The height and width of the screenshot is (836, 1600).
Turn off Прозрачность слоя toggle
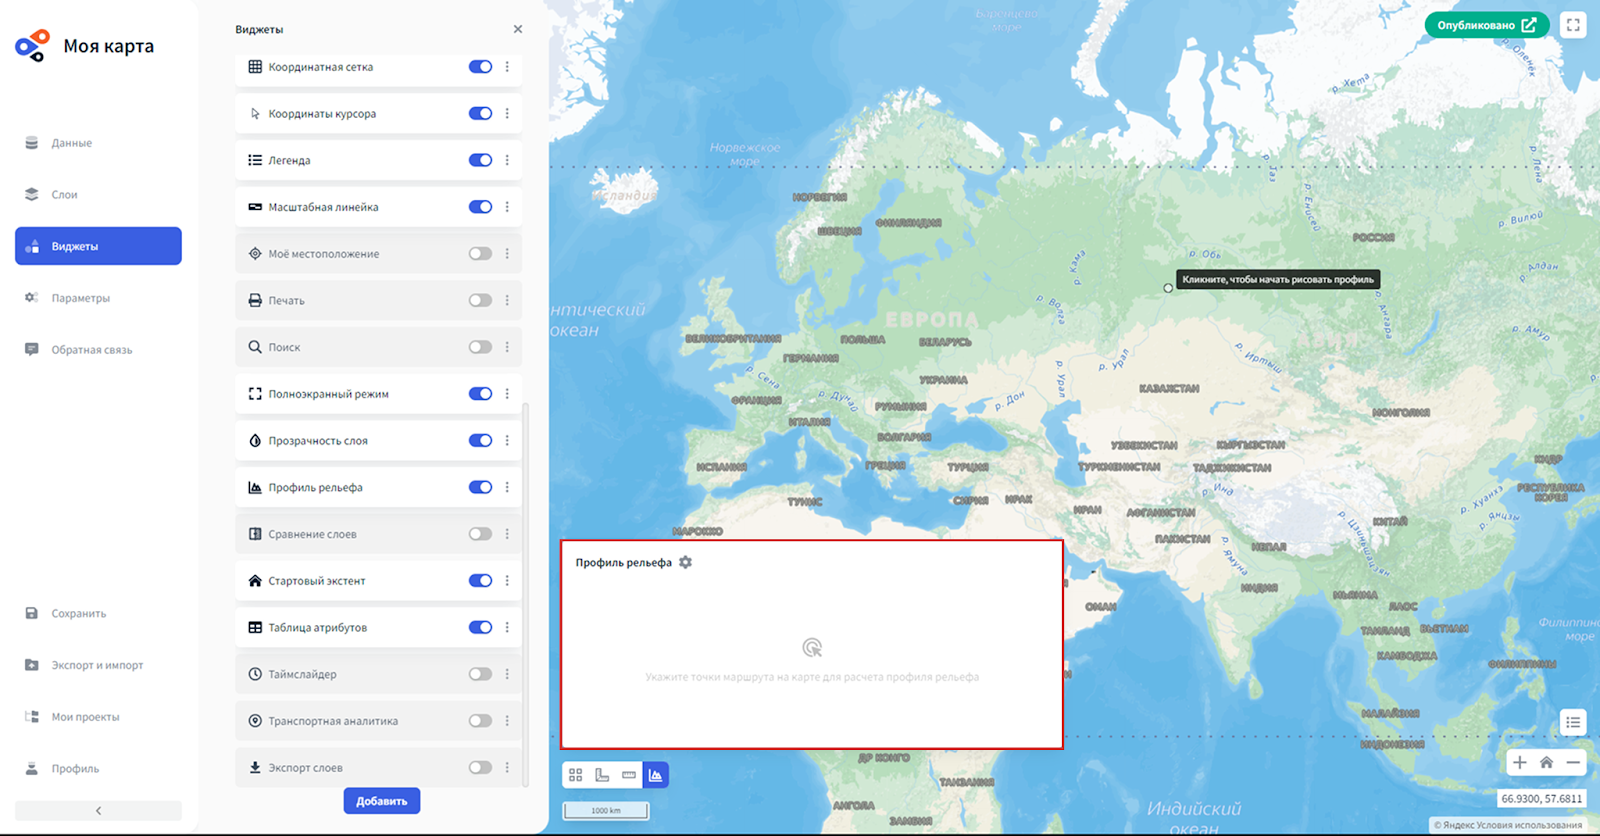480,440
